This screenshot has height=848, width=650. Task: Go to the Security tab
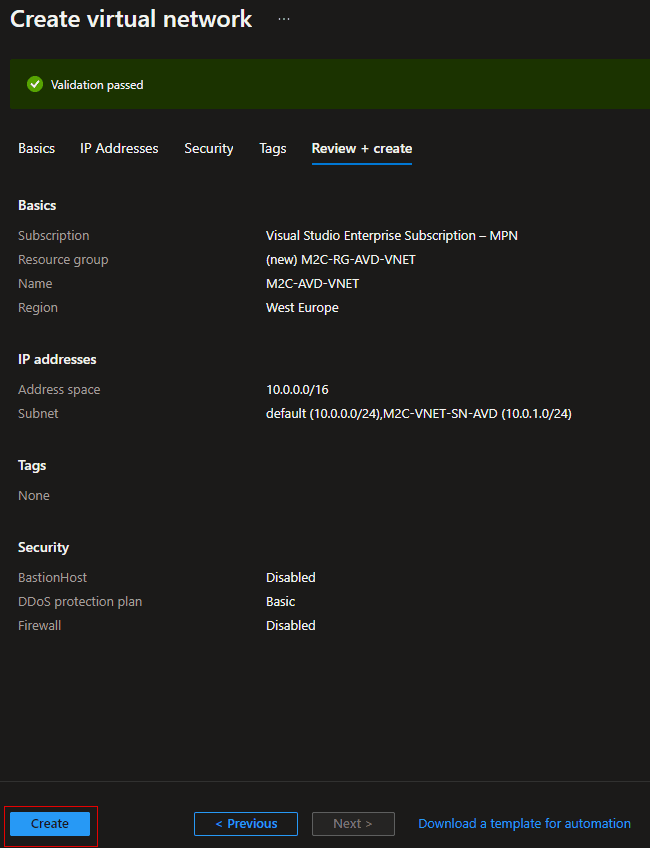209,148
